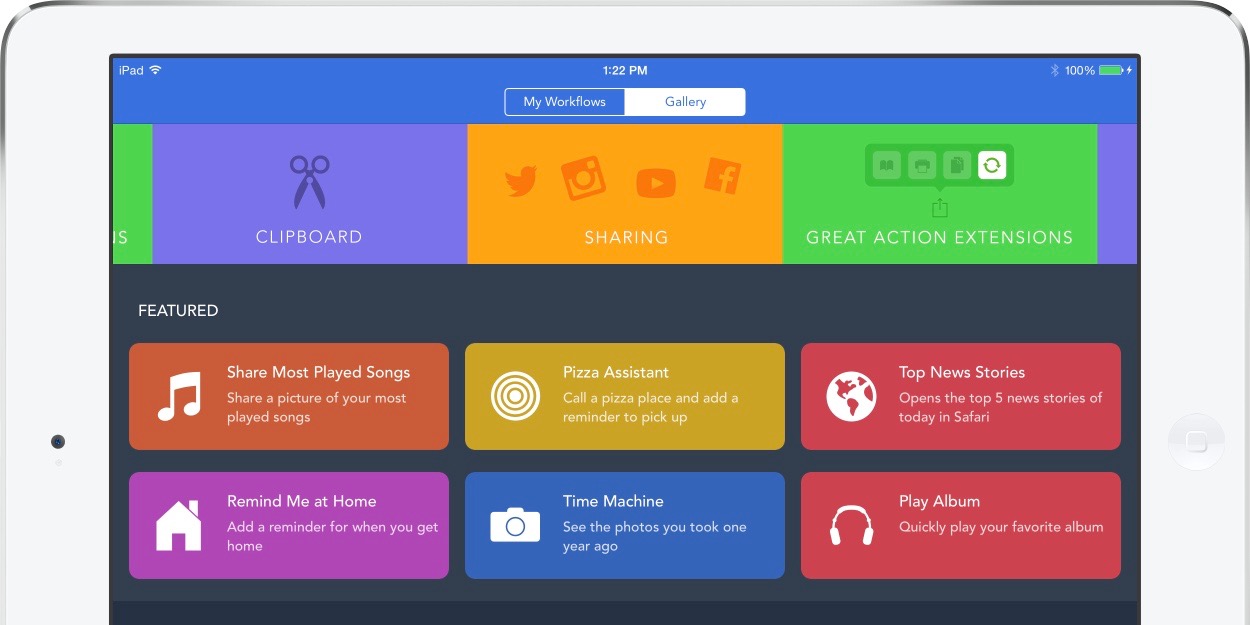Tap the Twitter bird icon in Sharing
1250x625 pixels.
(x=520, y=182)
